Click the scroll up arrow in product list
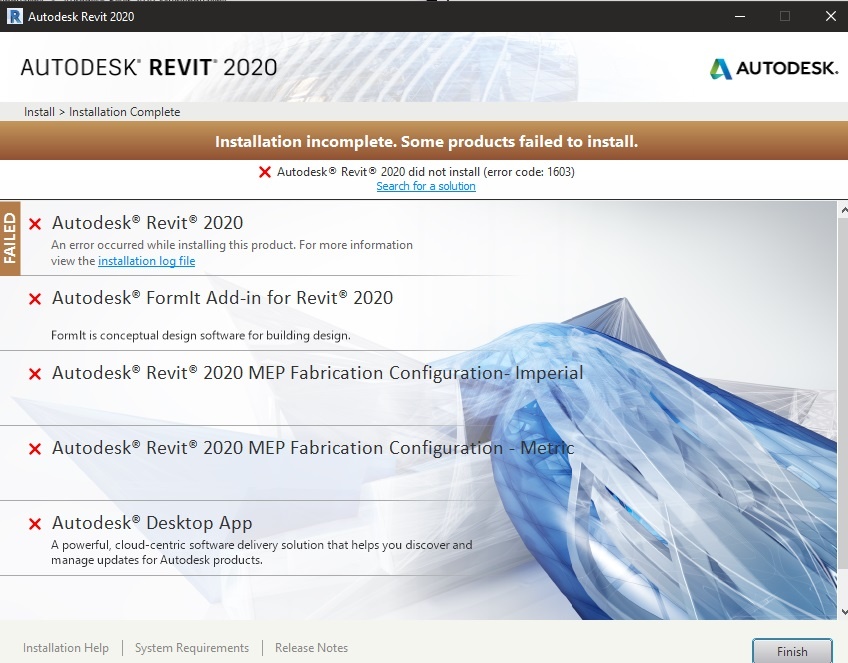Image resolution: width=848 pixels, height=663 pixels. coord(843,210)
